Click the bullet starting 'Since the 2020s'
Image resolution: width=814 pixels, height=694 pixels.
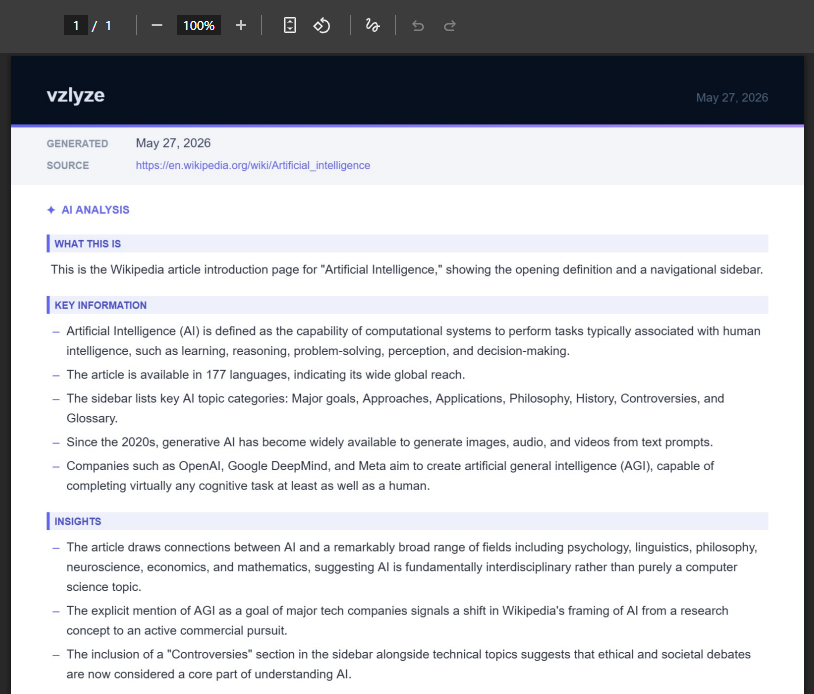coord(389,442)
